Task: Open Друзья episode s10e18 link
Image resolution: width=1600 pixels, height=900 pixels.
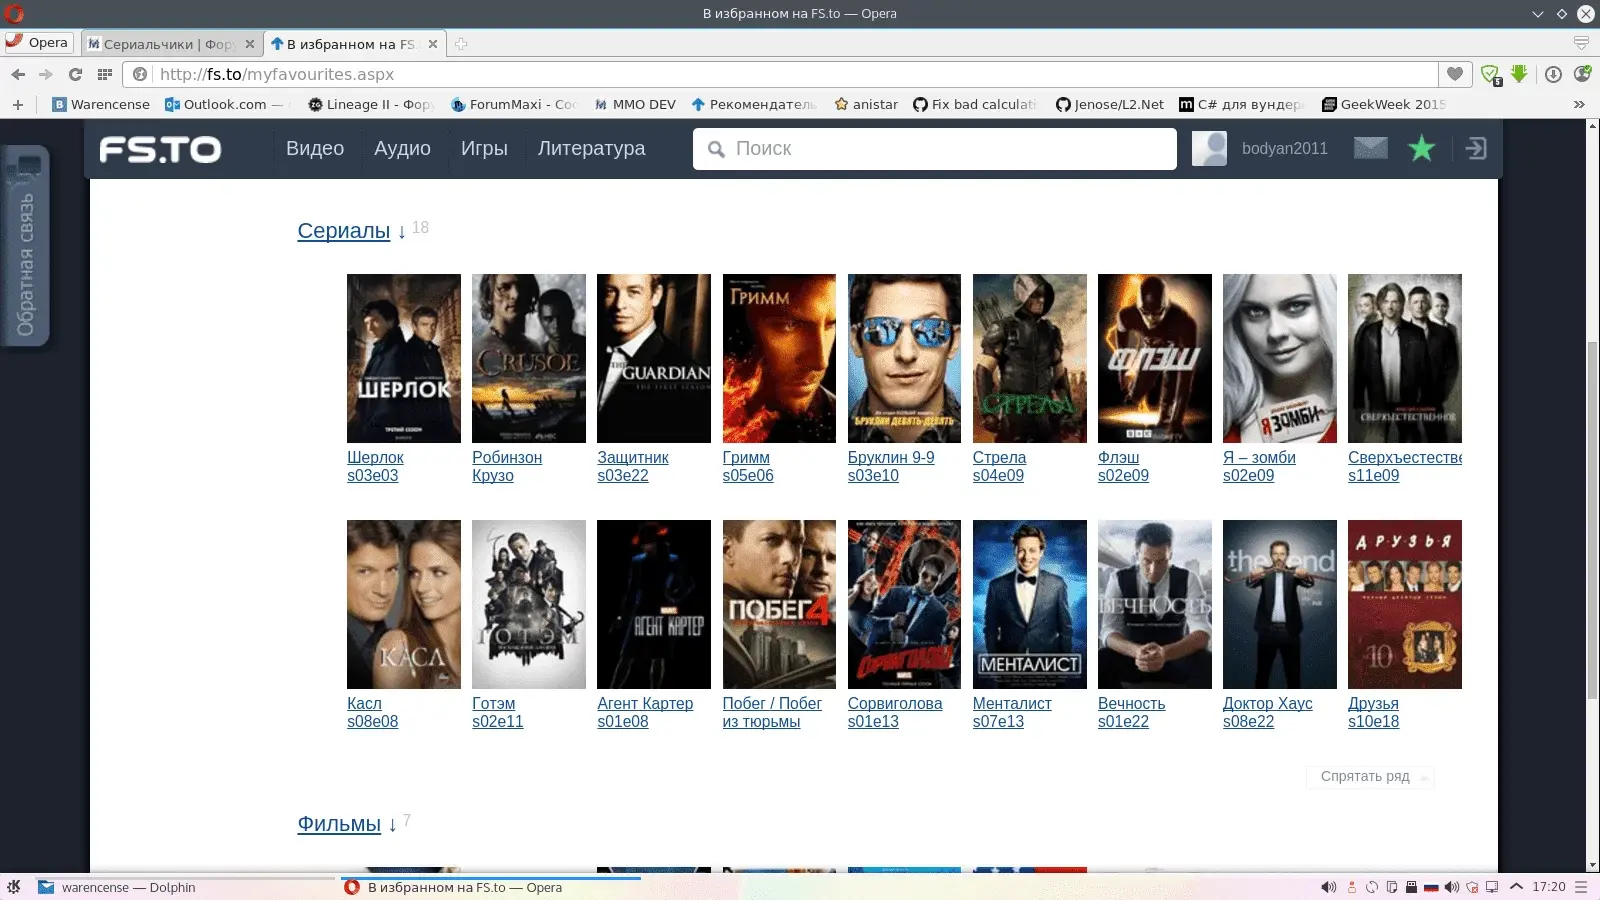Action: pos(1373,722)
